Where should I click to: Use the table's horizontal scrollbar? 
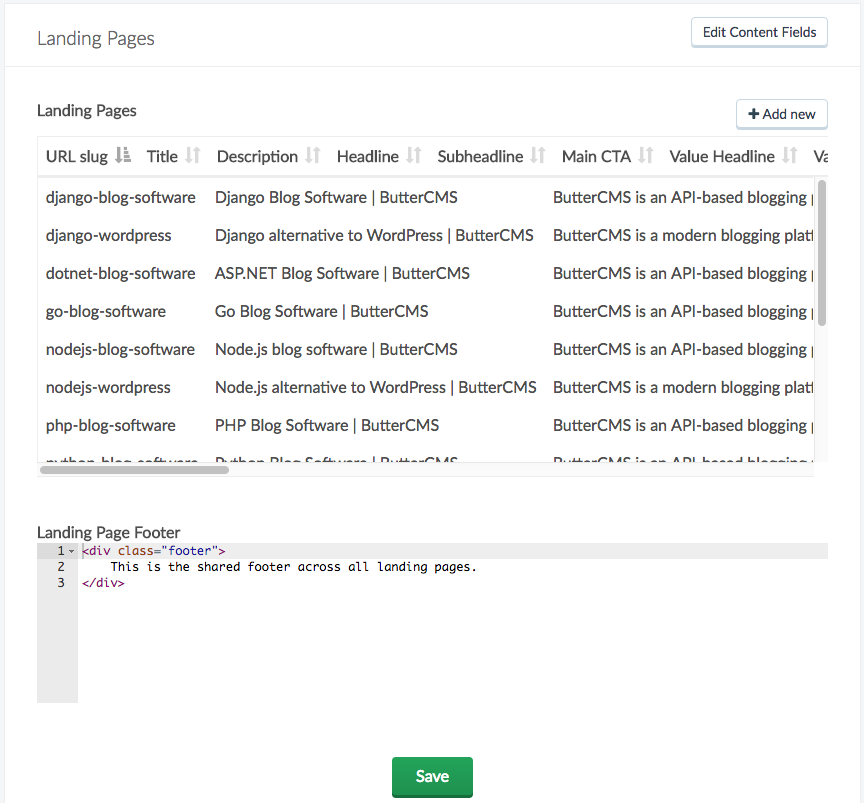coord(134,470)
